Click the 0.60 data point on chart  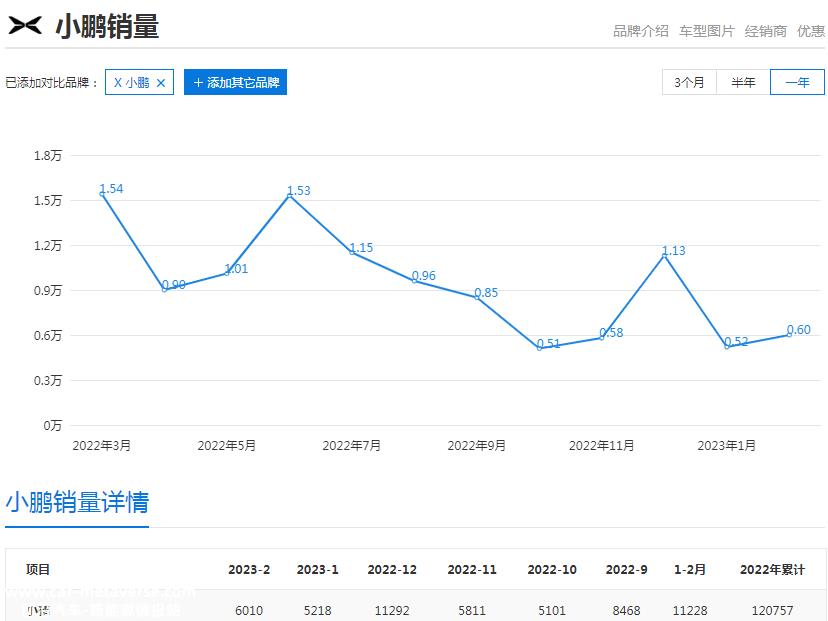coord(789,334)
